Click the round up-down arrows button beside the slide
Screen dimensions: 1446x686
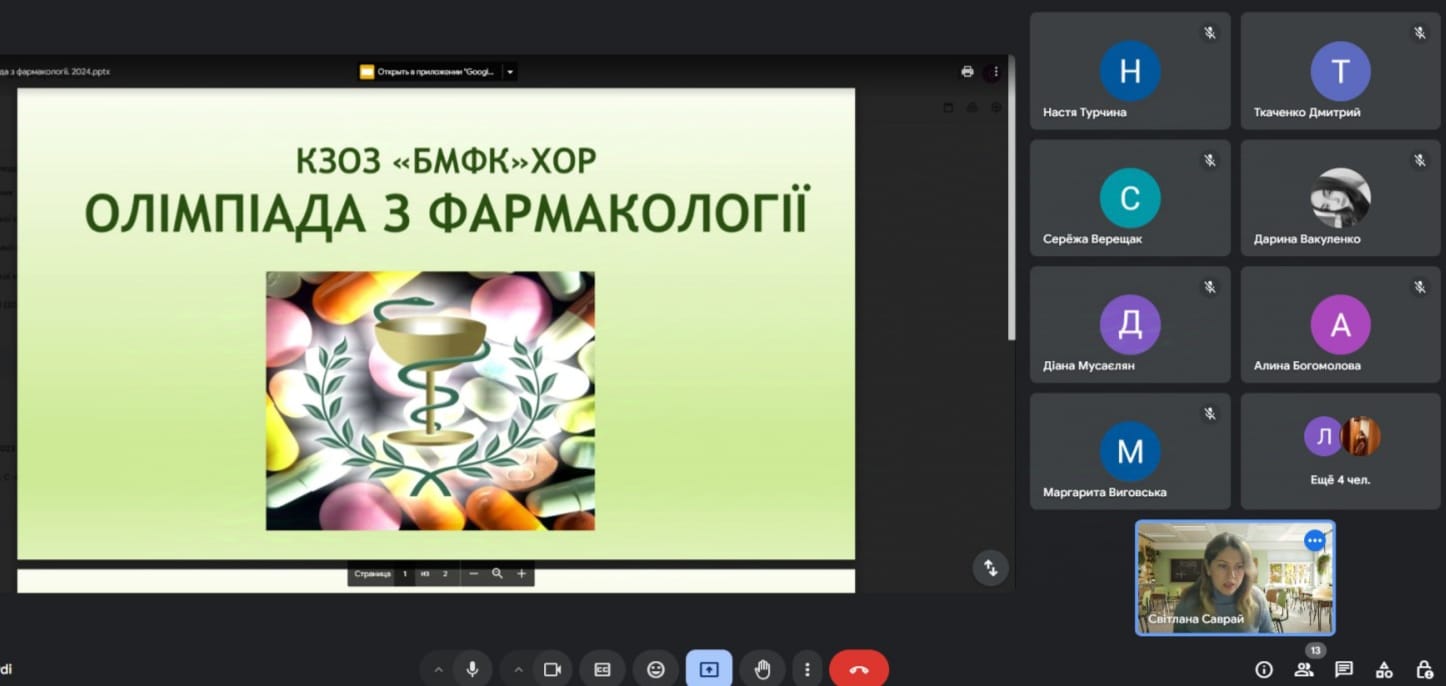(990, 568)
